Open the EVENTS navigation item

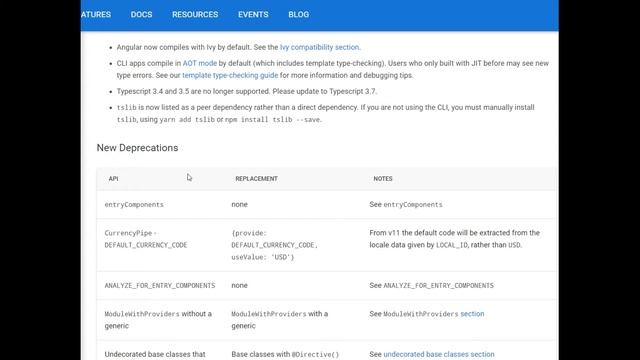coord(253,14)
